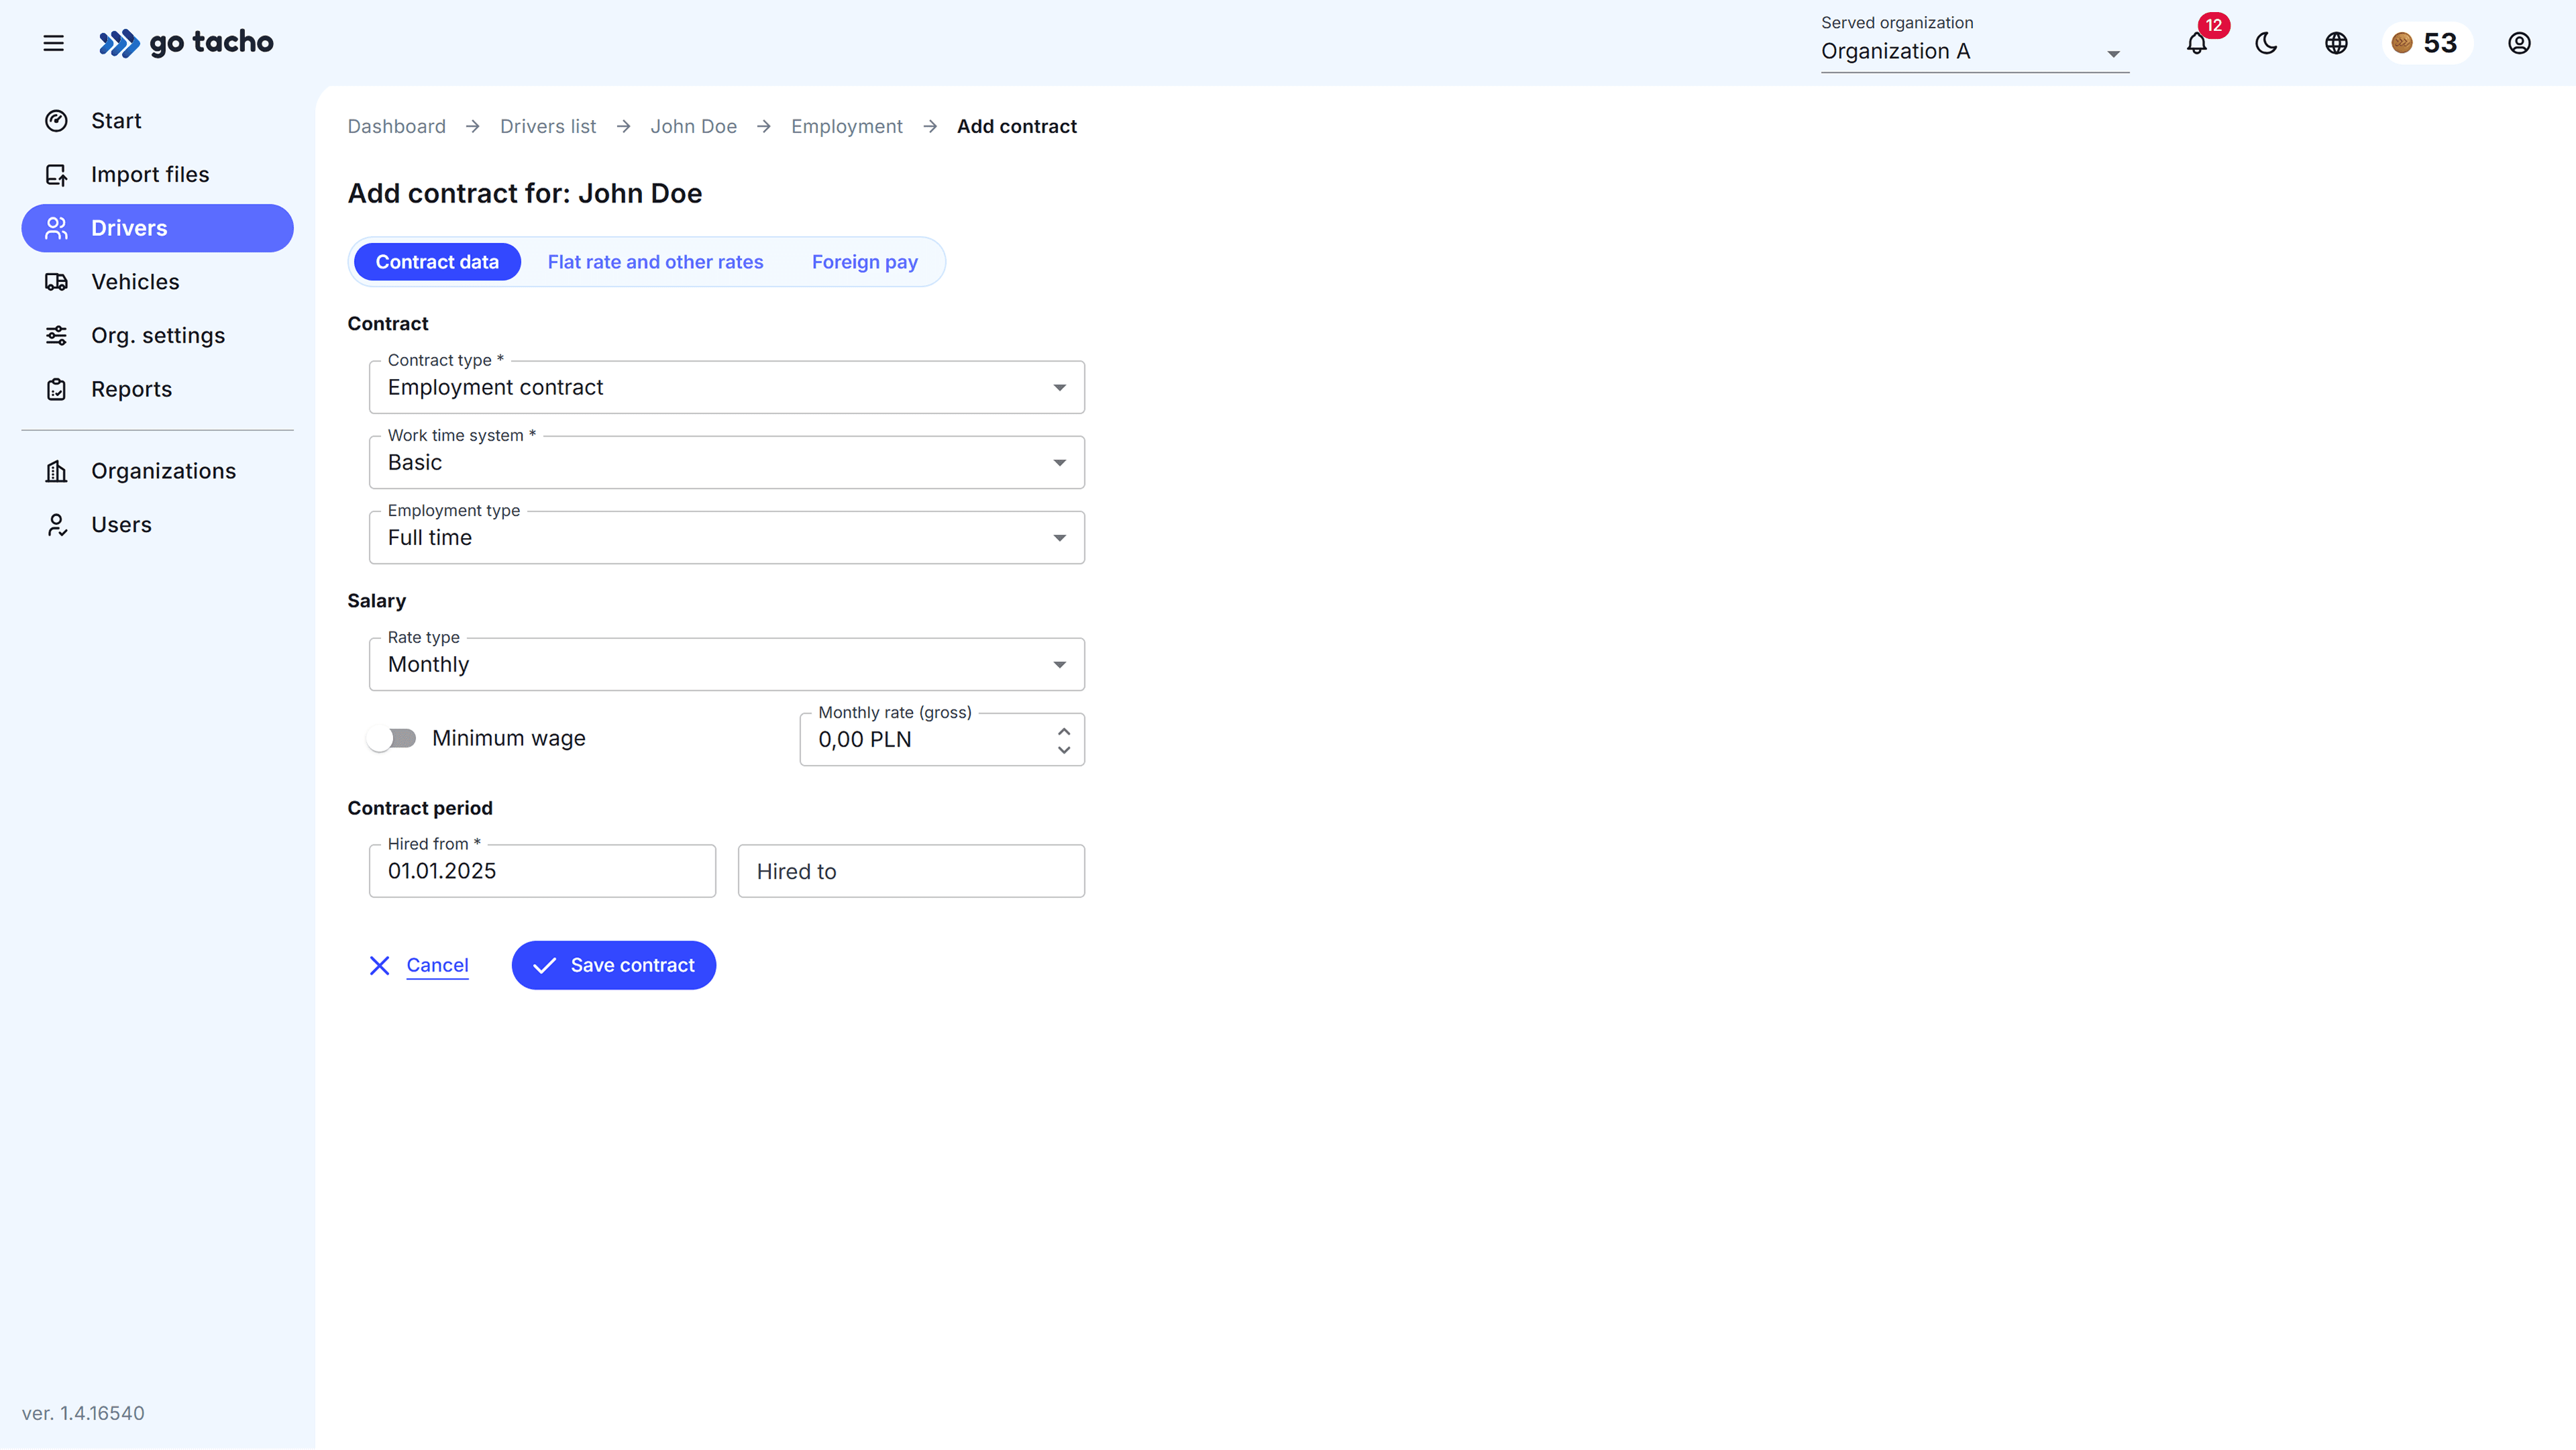The height and width of the screenshot is (1450, 2576).
Task: Open the Reports section
Action: point(131,388)
